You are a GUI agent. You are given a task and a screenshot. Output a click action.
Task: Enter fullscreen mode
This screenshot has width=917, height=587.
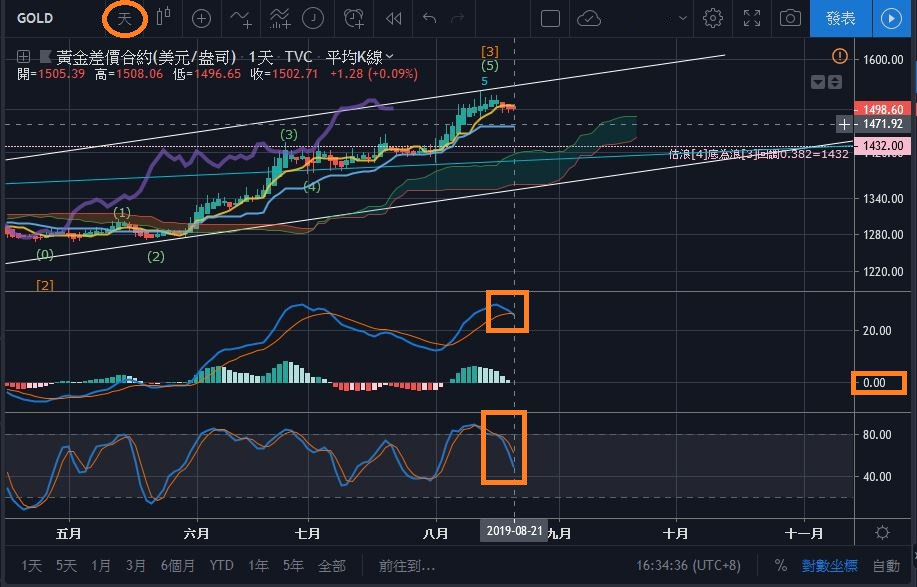coord(751,18)
